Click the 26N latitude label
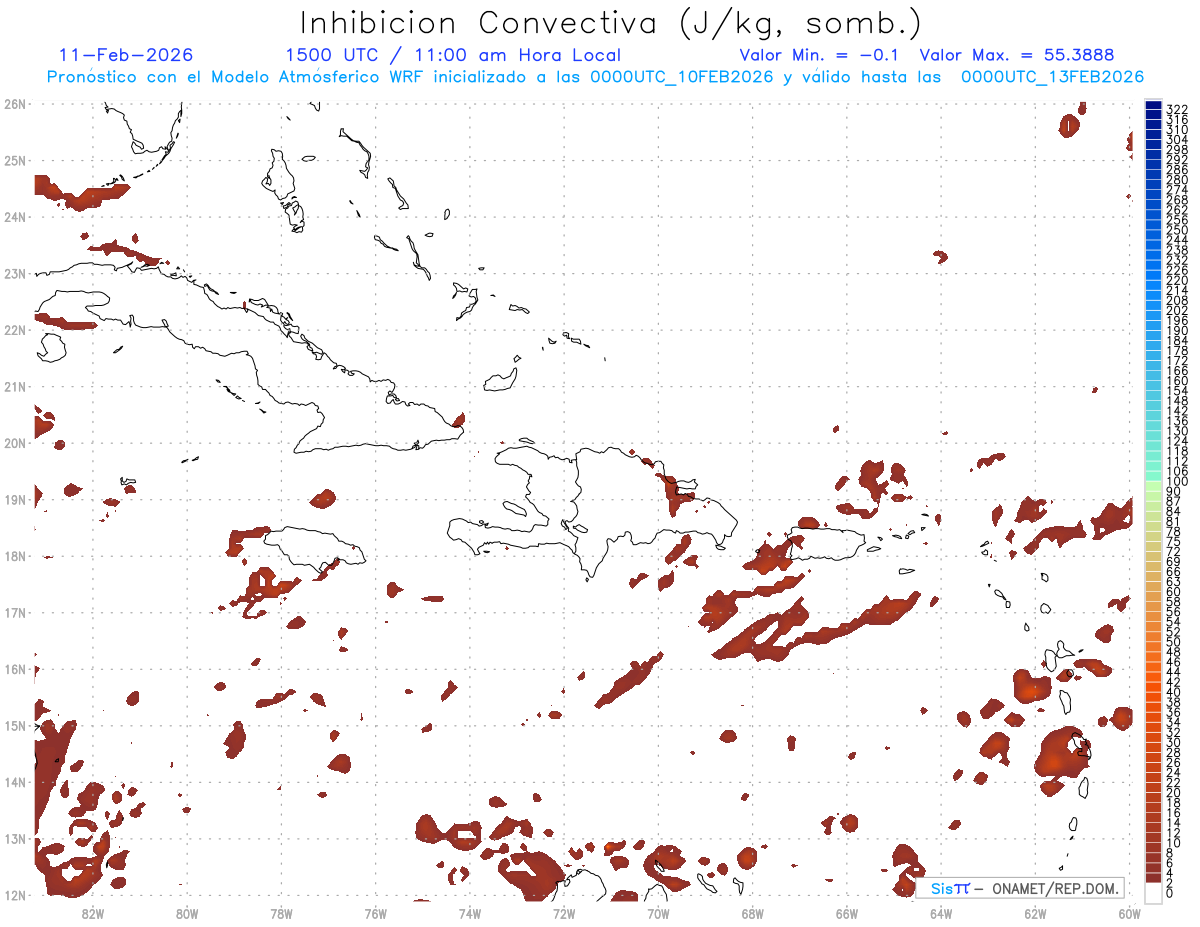The height and width of the screenshot is (927, 1200). (x=15, y=104)
